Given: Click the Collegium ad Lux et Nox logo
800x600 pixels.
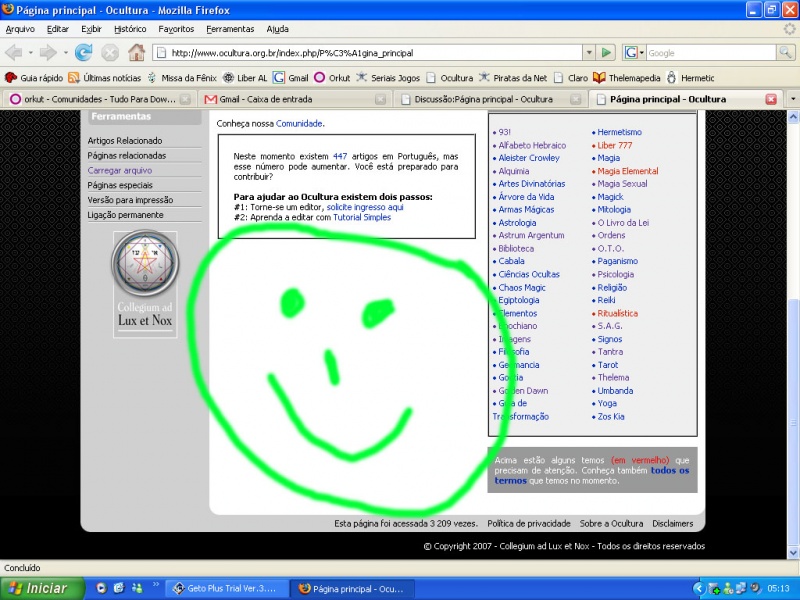Looking at the screenshot, I should click(144, 284).
